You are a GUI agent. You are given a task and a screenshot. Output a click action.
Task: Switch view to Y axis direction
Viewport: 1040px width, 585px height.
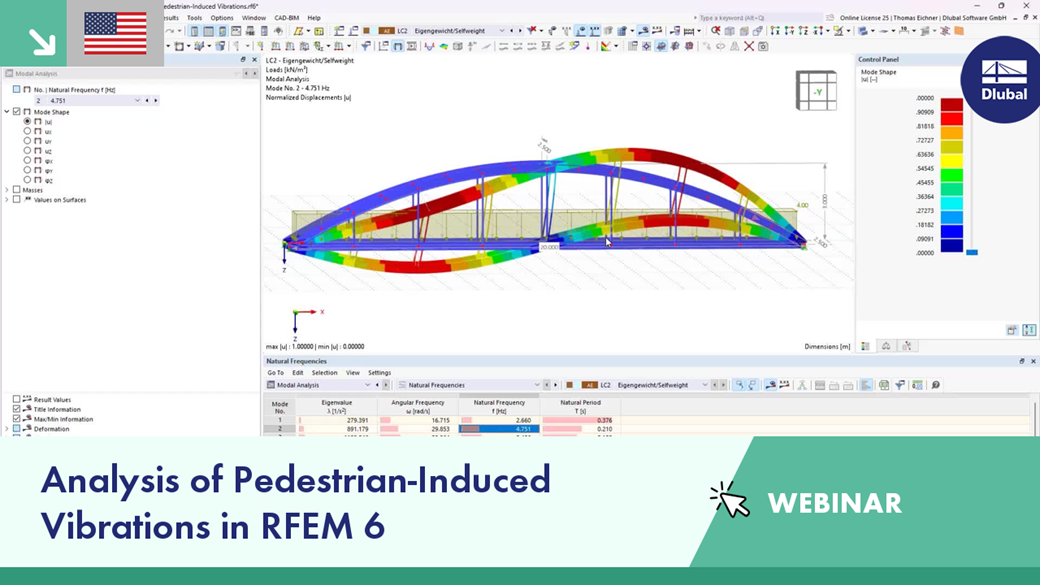[789, 31]
